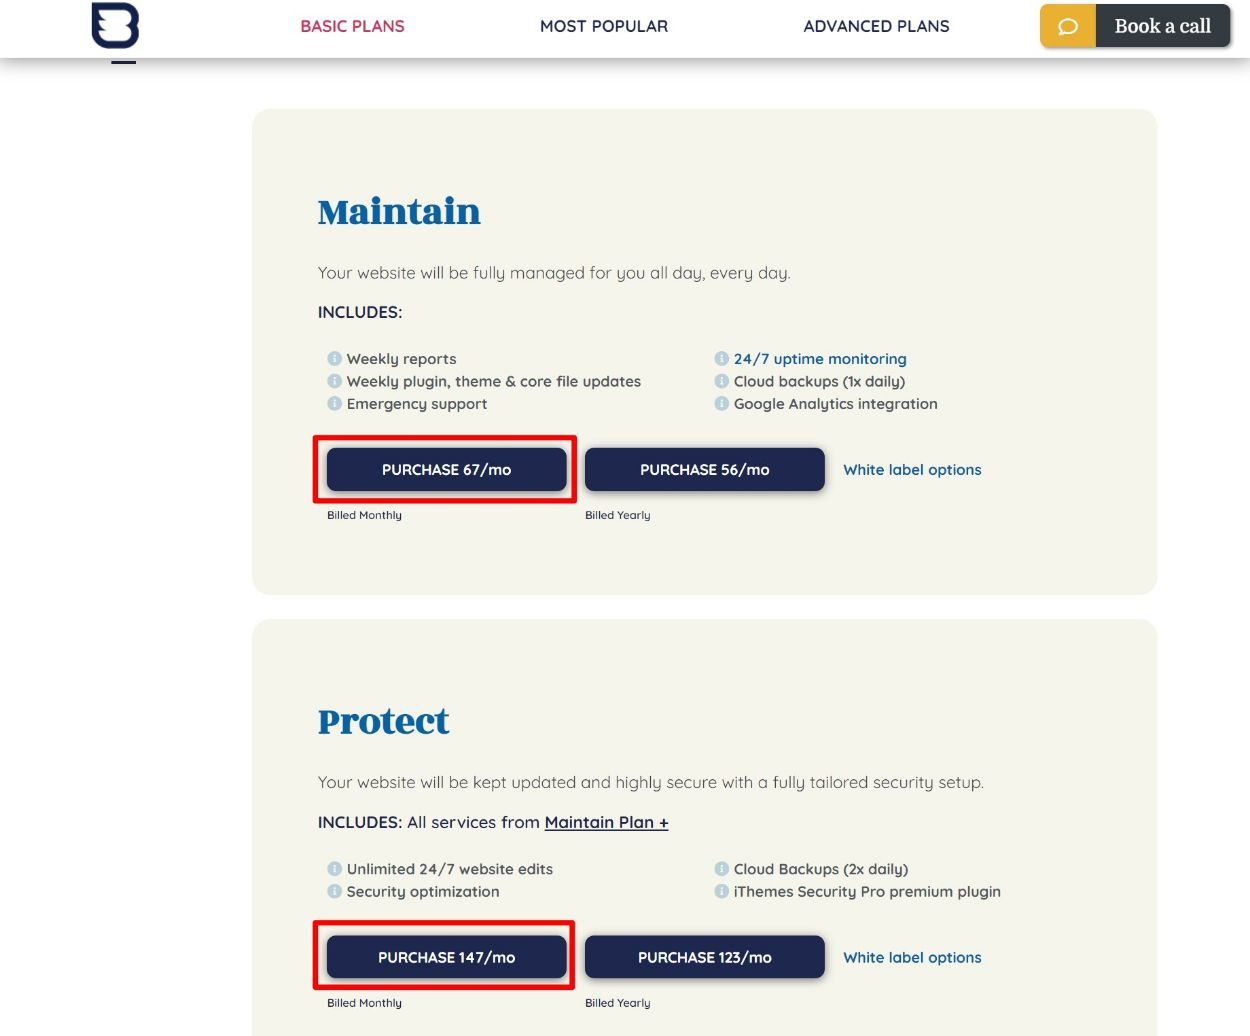
Task: Navigate to ADVANCED PLANS
Action: (x=876, y=26)
